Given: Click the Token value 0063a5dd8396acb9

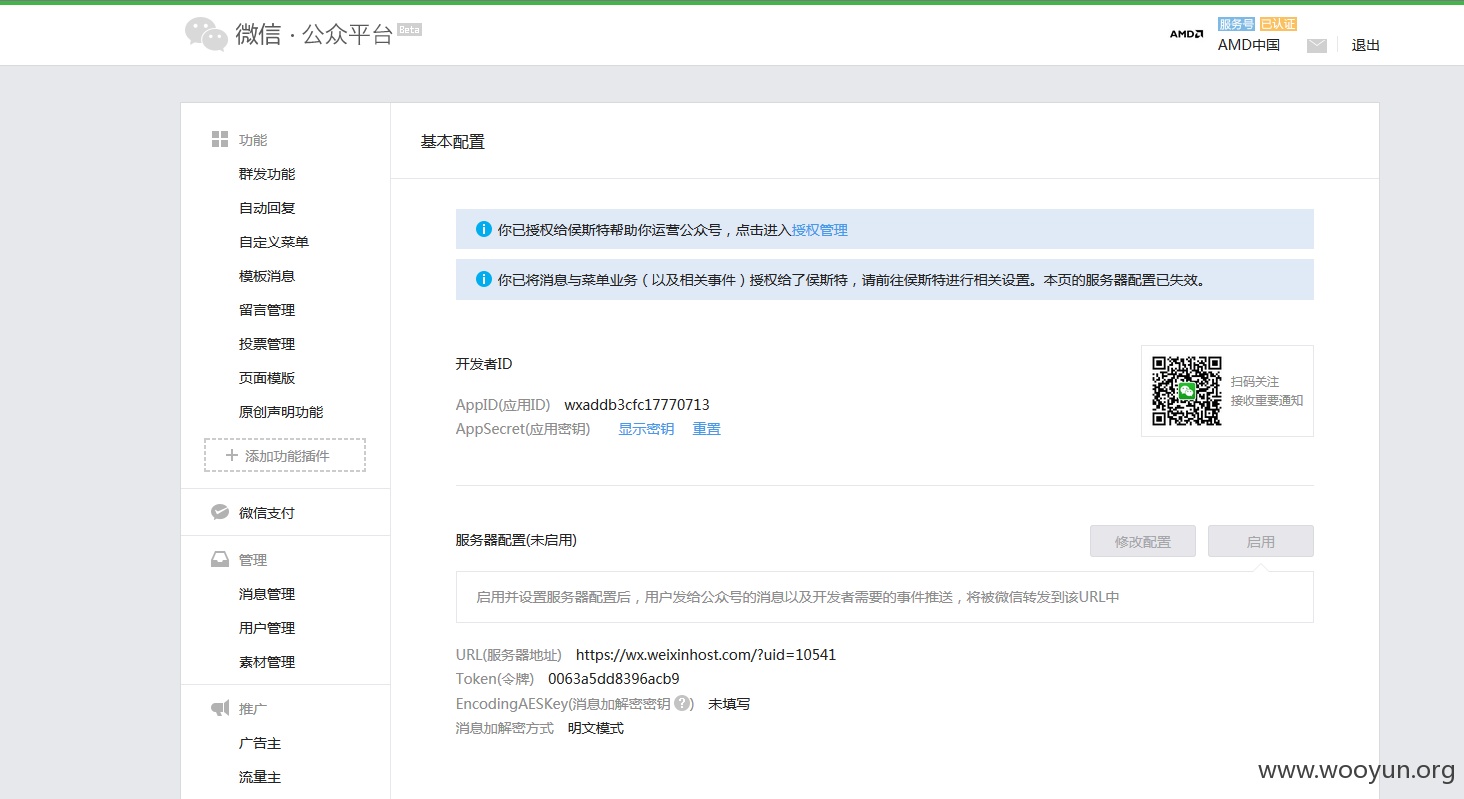Looking at the screenshot, I should pos(614,679).
